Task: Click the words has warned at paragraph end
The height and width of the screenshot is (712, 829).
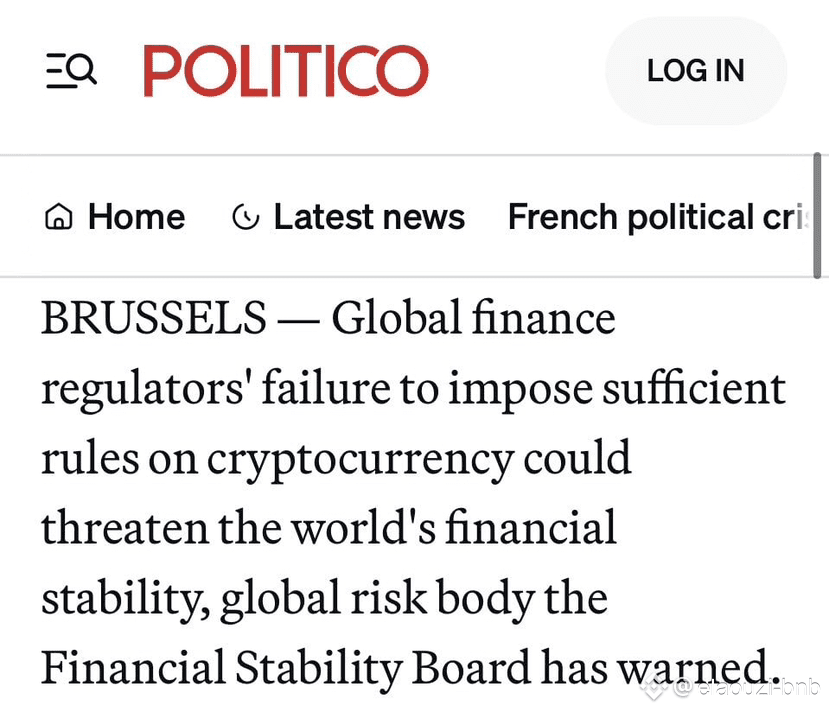Action: pos(660,668)
